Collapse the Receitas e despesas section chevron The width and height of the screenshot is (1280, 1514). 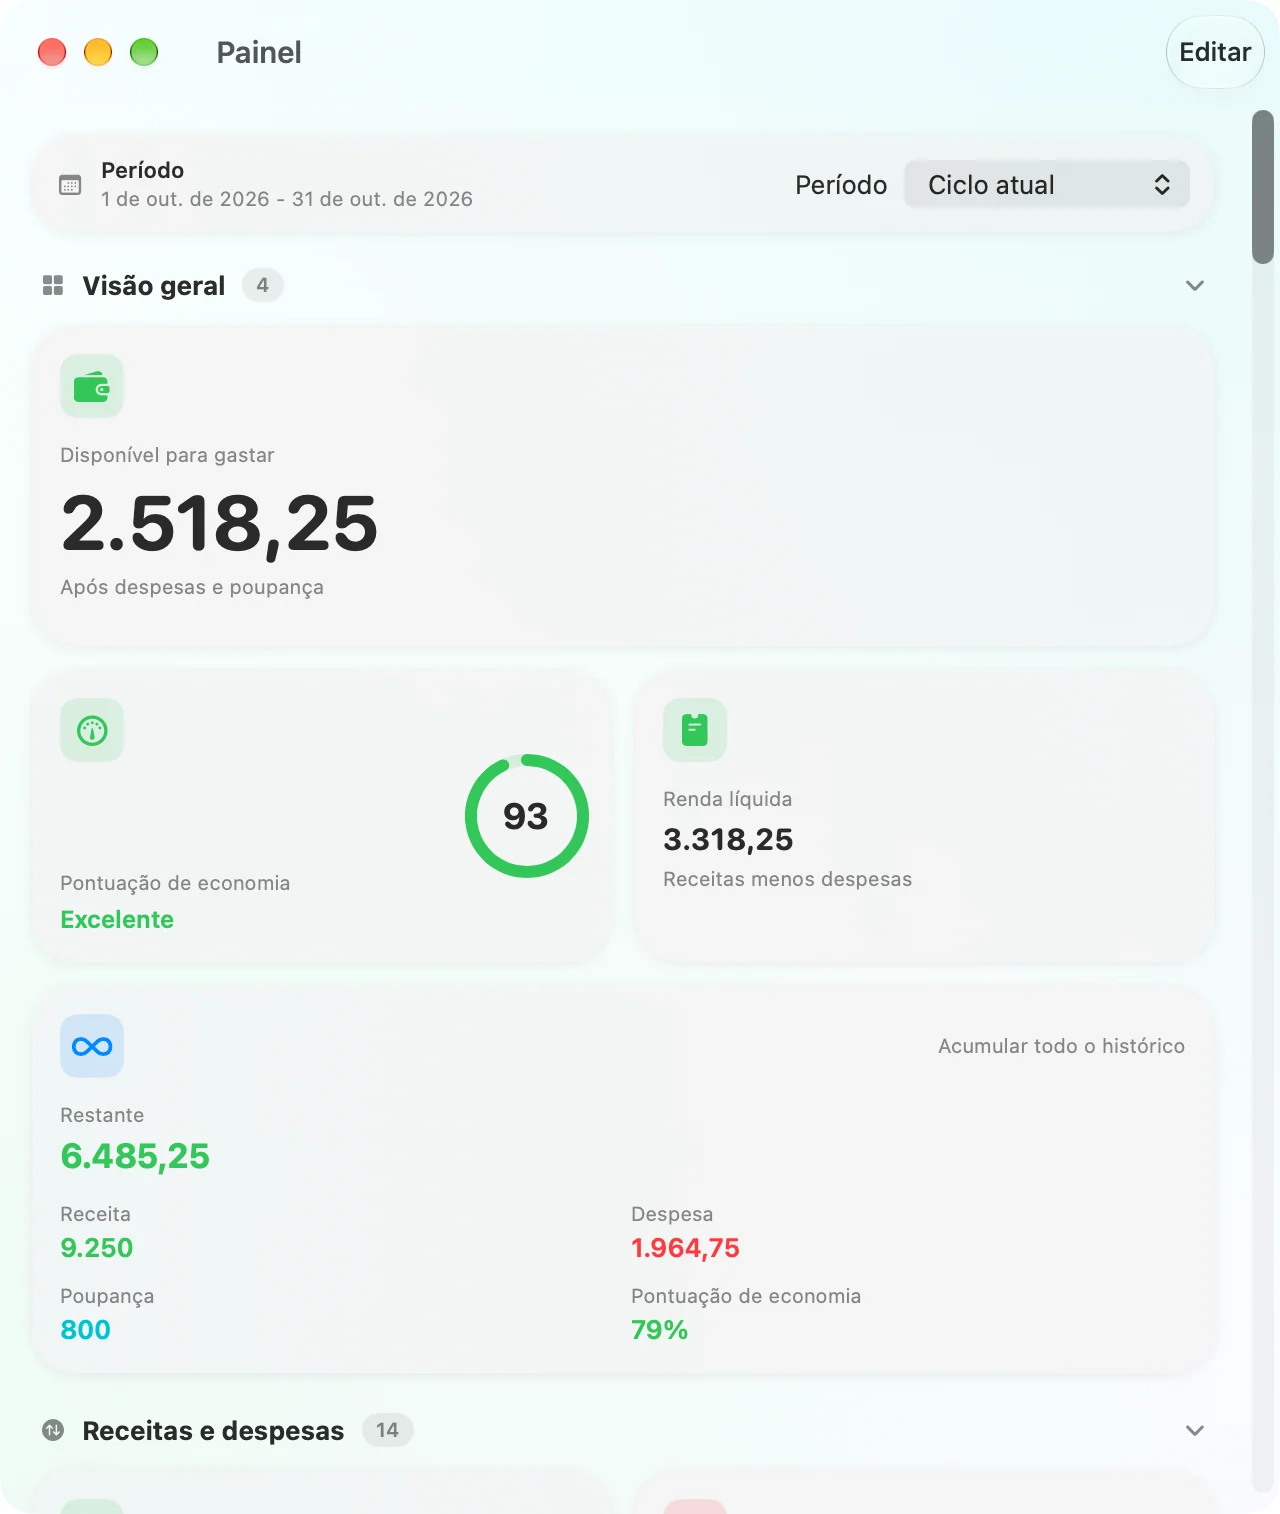(x=1194, y=1431)
